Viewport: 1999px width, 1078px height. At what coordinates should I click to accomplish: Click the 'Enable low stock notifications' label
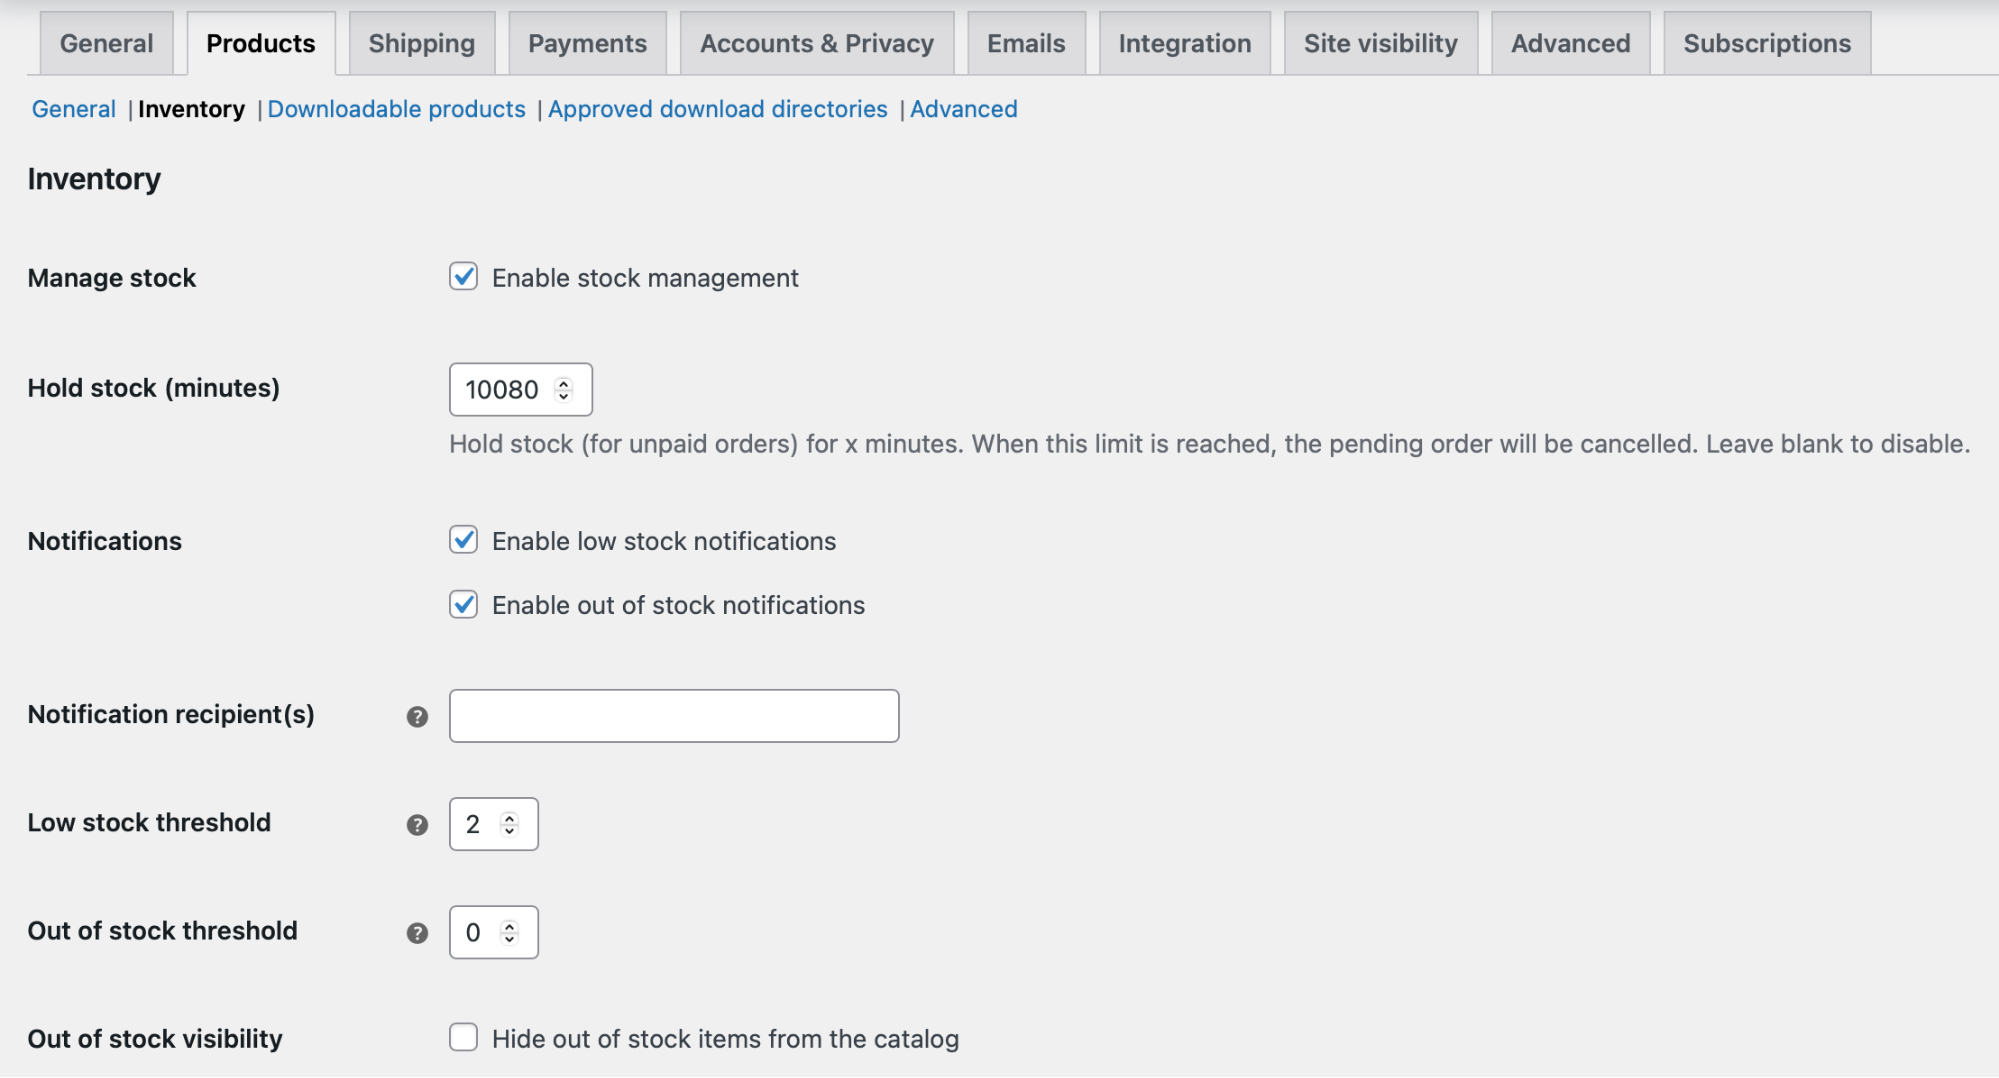pyautogui.click(x=664, y=541)
